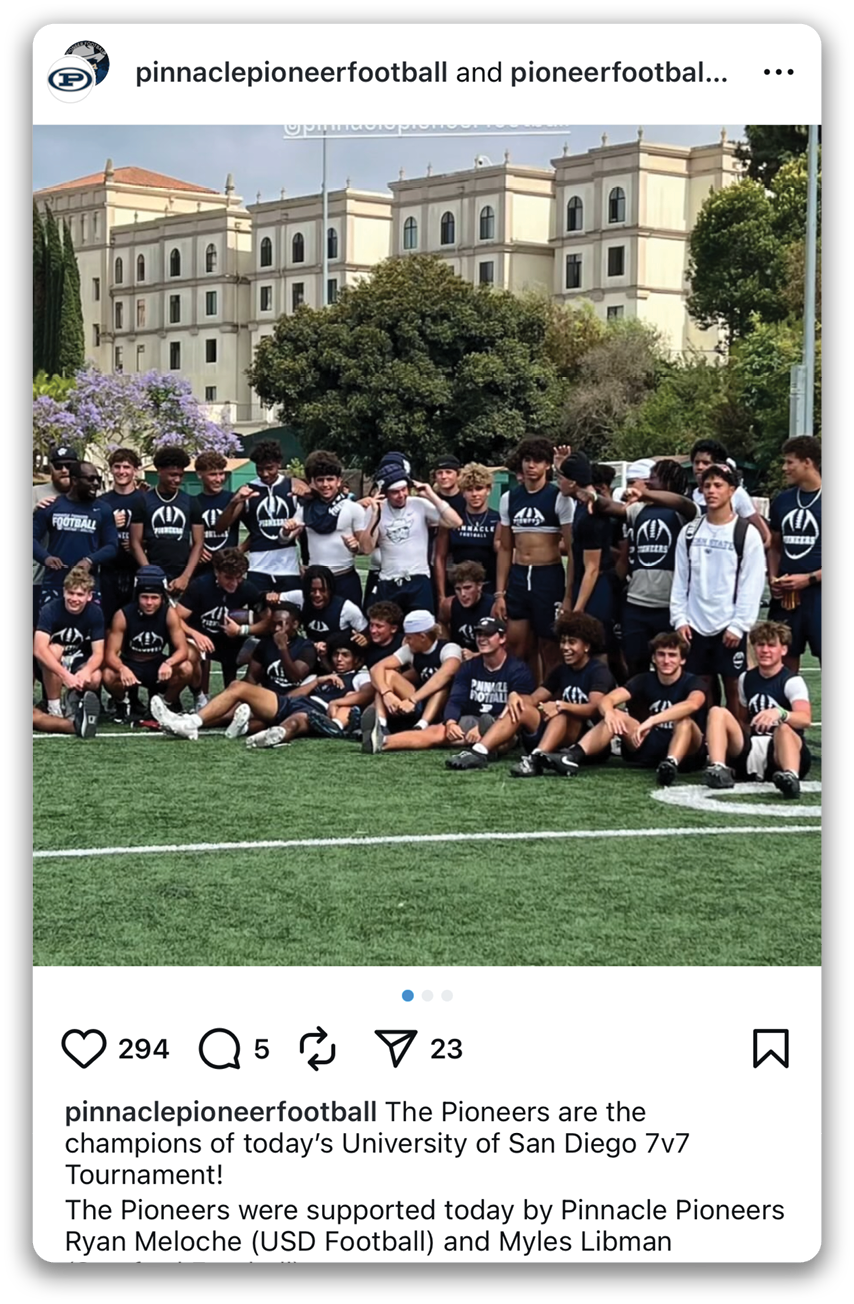Screen dimensions: 854x1304
Task: Select the first carousel dot indicator
Action: tap(407, 995)
